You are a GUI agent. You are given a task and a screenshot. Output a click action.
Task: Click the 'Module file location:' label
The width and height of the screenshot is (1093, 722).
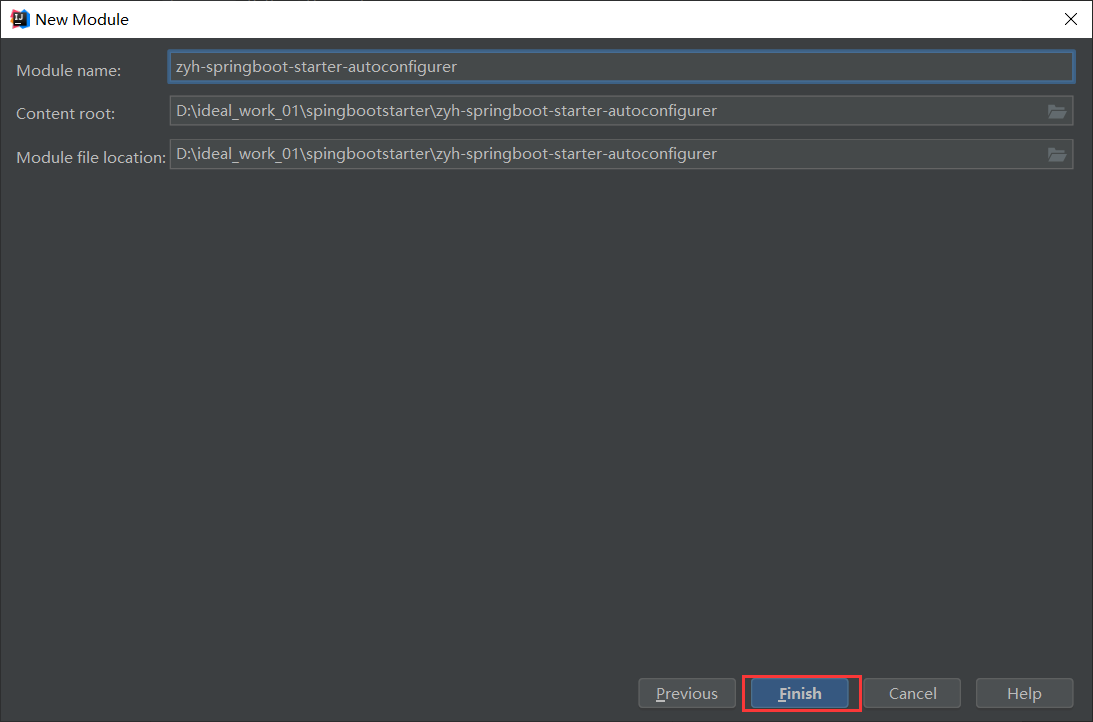point(91,157)
